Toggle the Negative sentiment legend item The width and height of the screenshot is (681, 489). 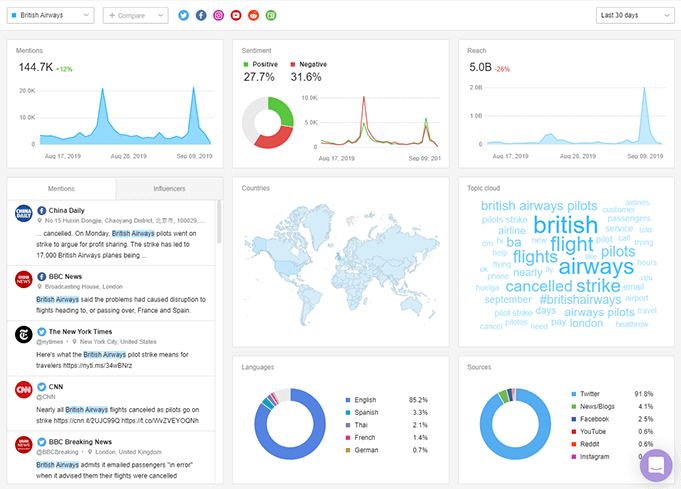tap(309, 64)
